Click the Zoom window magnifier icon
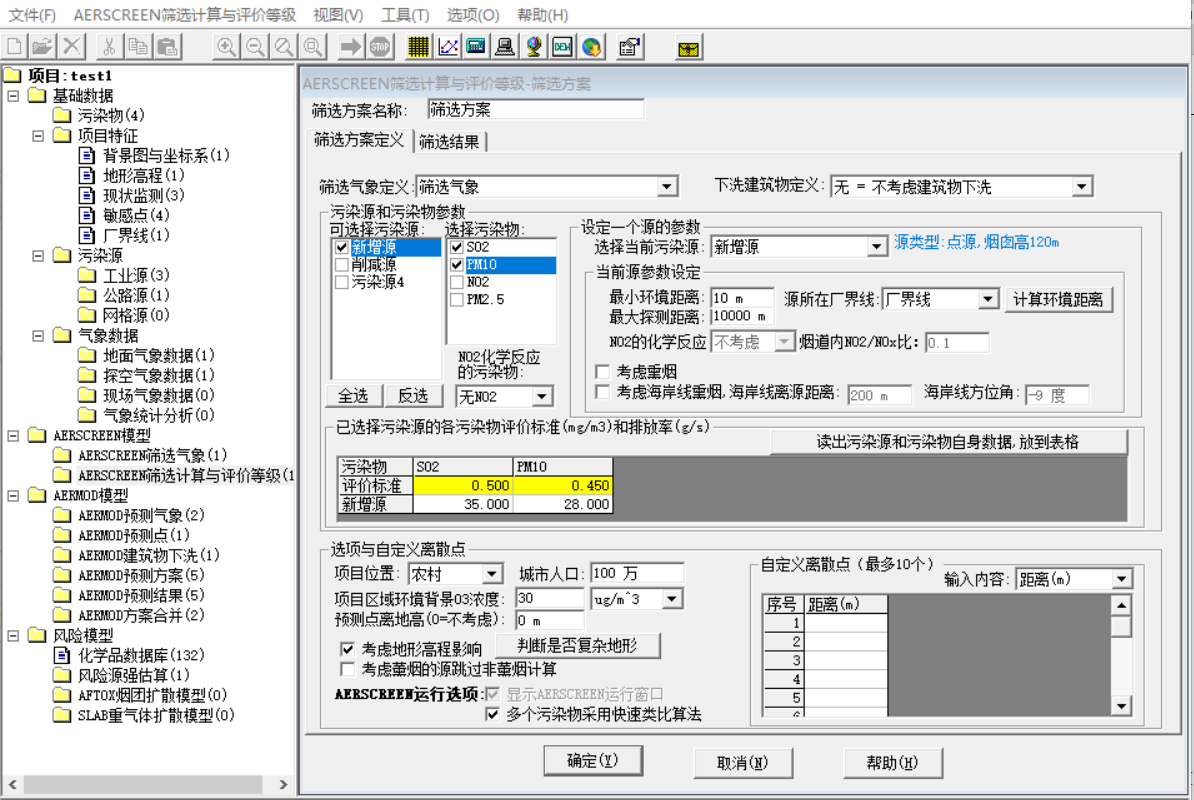Screen dimensions: 1194x800 coord(313,46)
